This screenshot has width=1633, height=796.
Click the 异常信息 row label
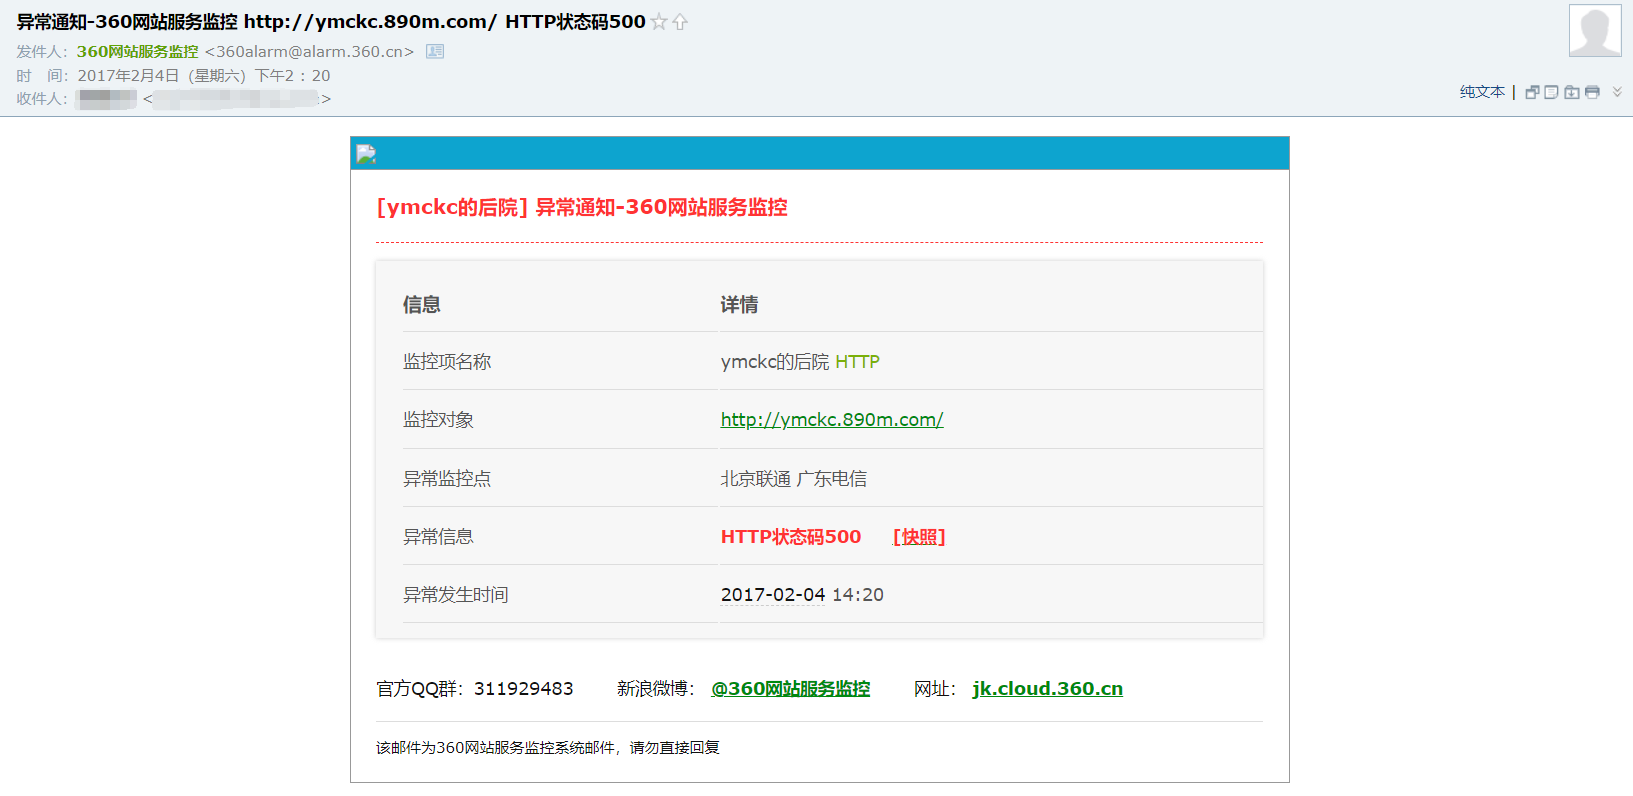tap(438, 537)
